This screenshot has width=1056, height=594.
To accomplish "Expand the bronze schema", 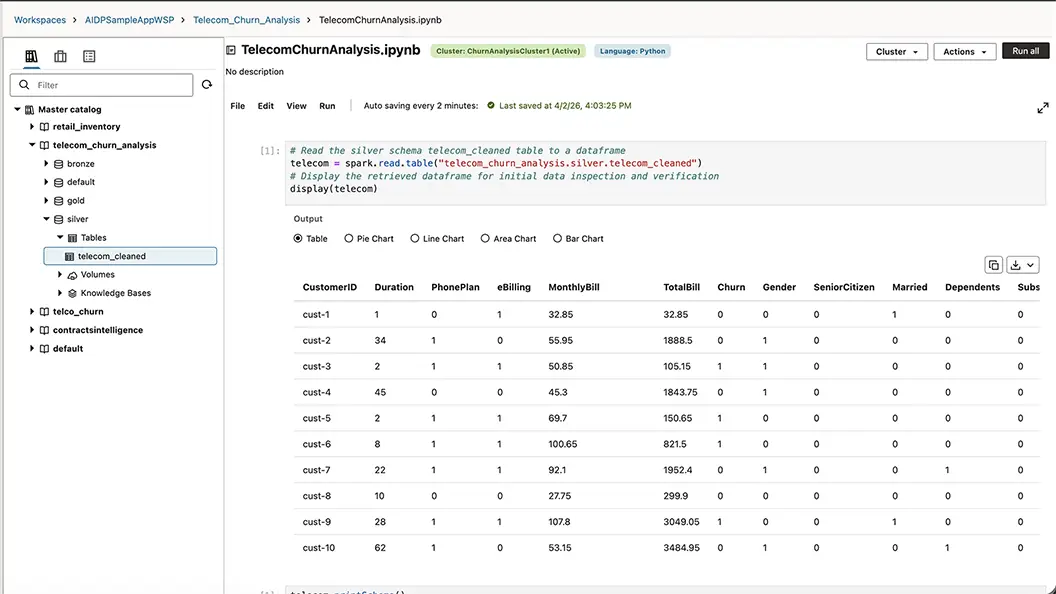I will pos(46,164).
